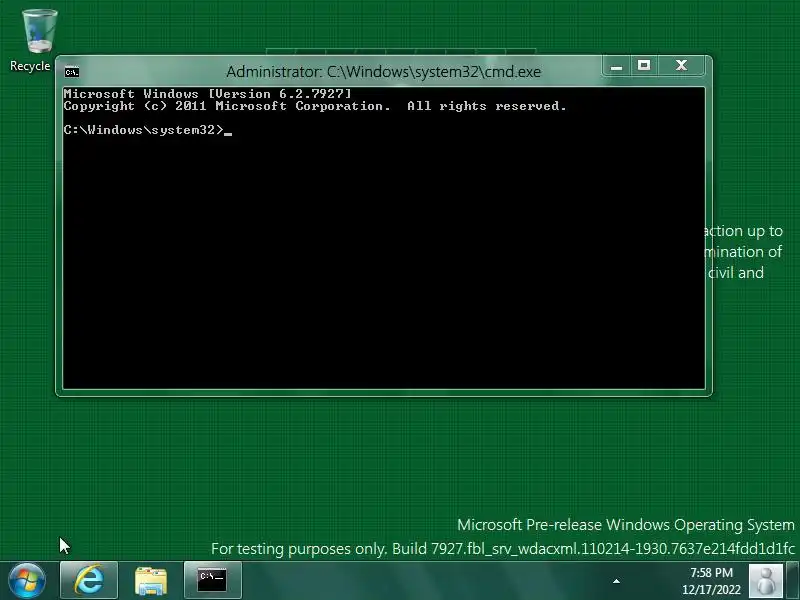
Task: Maximize the Command Prompt window
Action: click(x=644, y=66)
